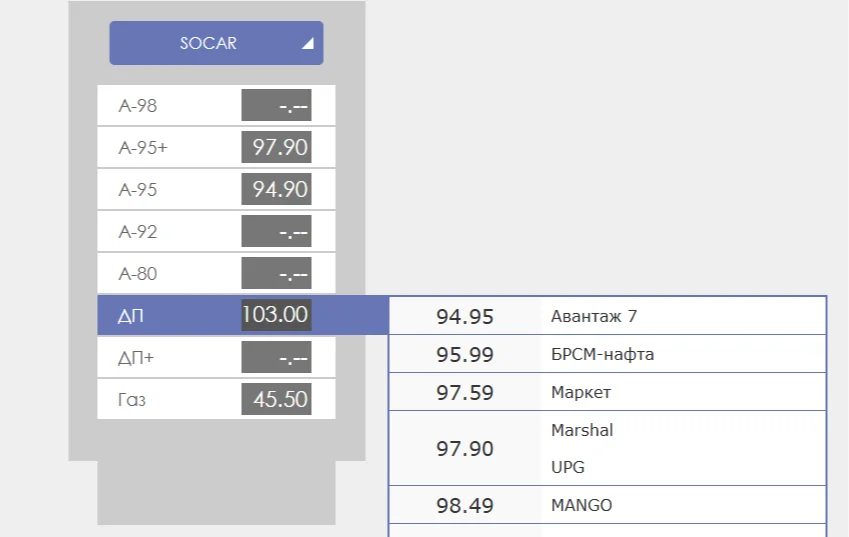Select the Газ fuel row
Viewport: 849px width, 537px height.
(216, 399)
